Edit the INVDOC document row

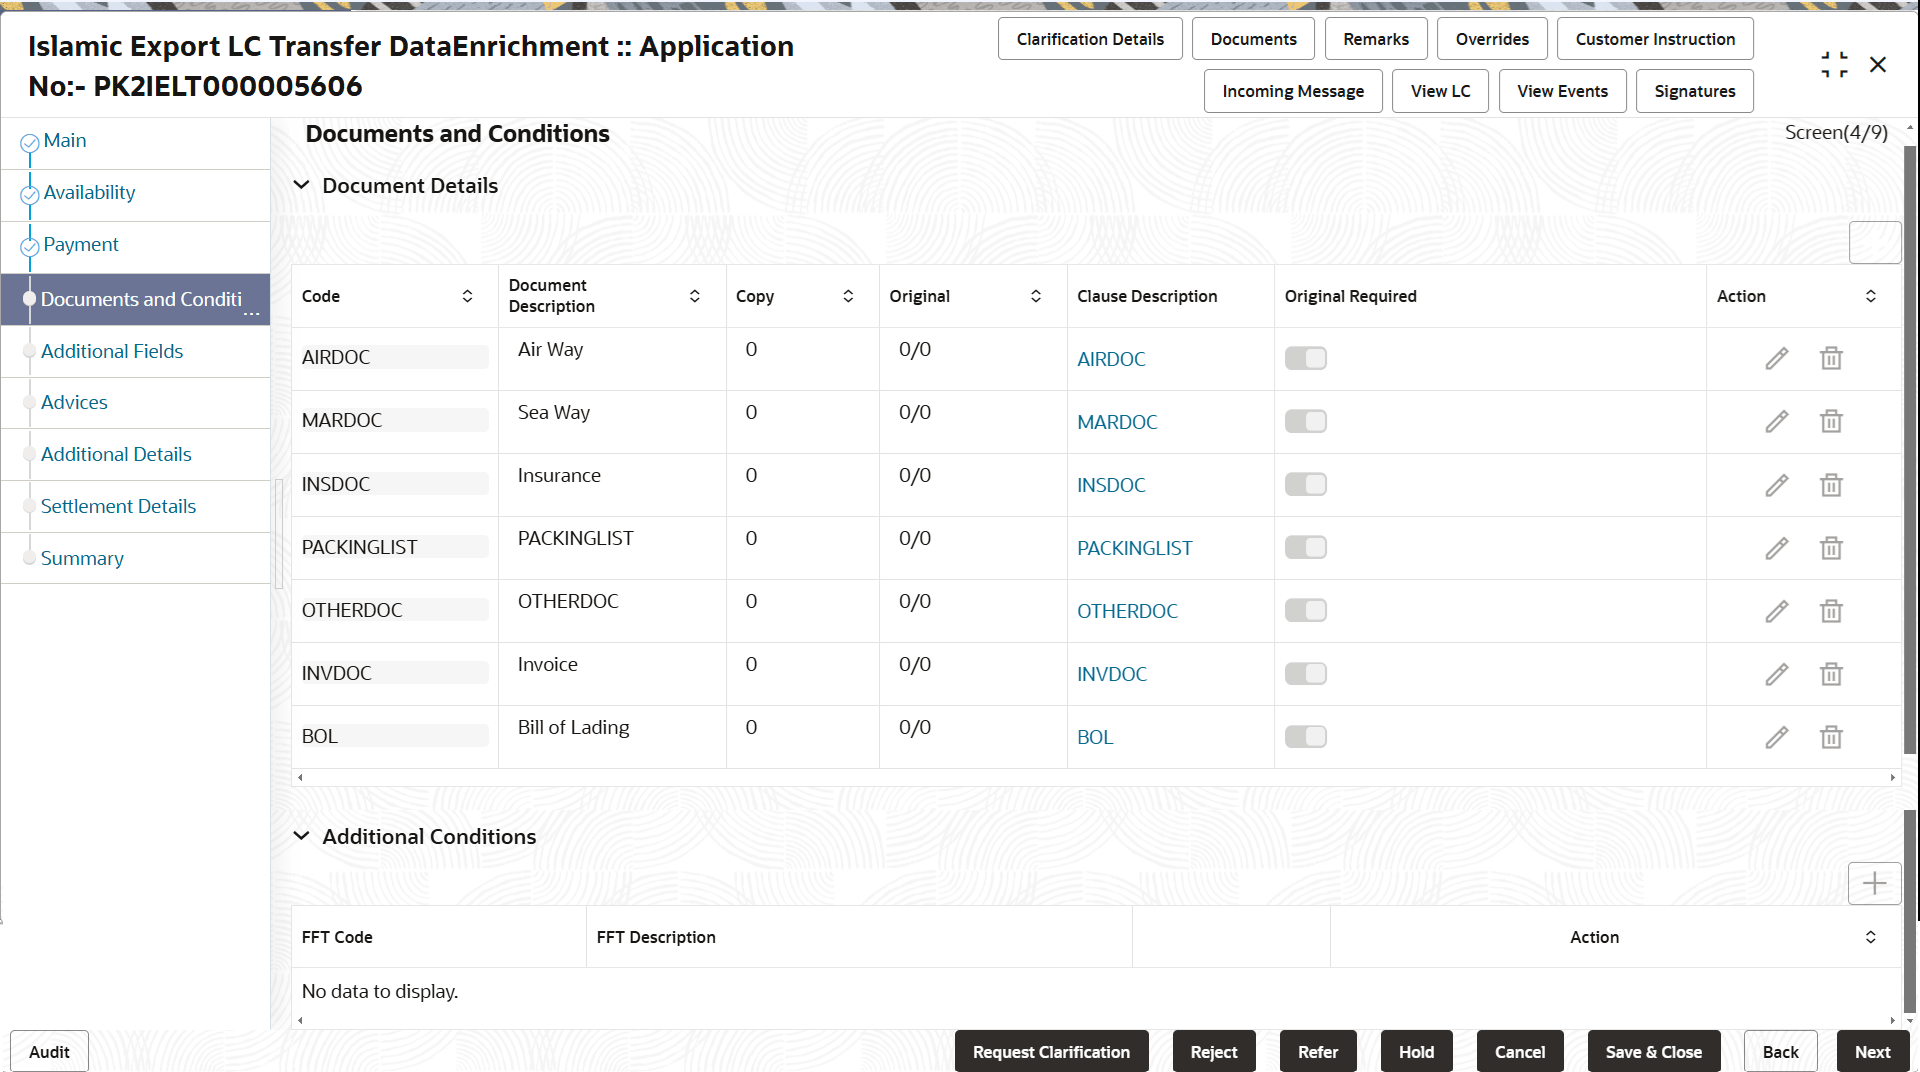point(1777,674)
